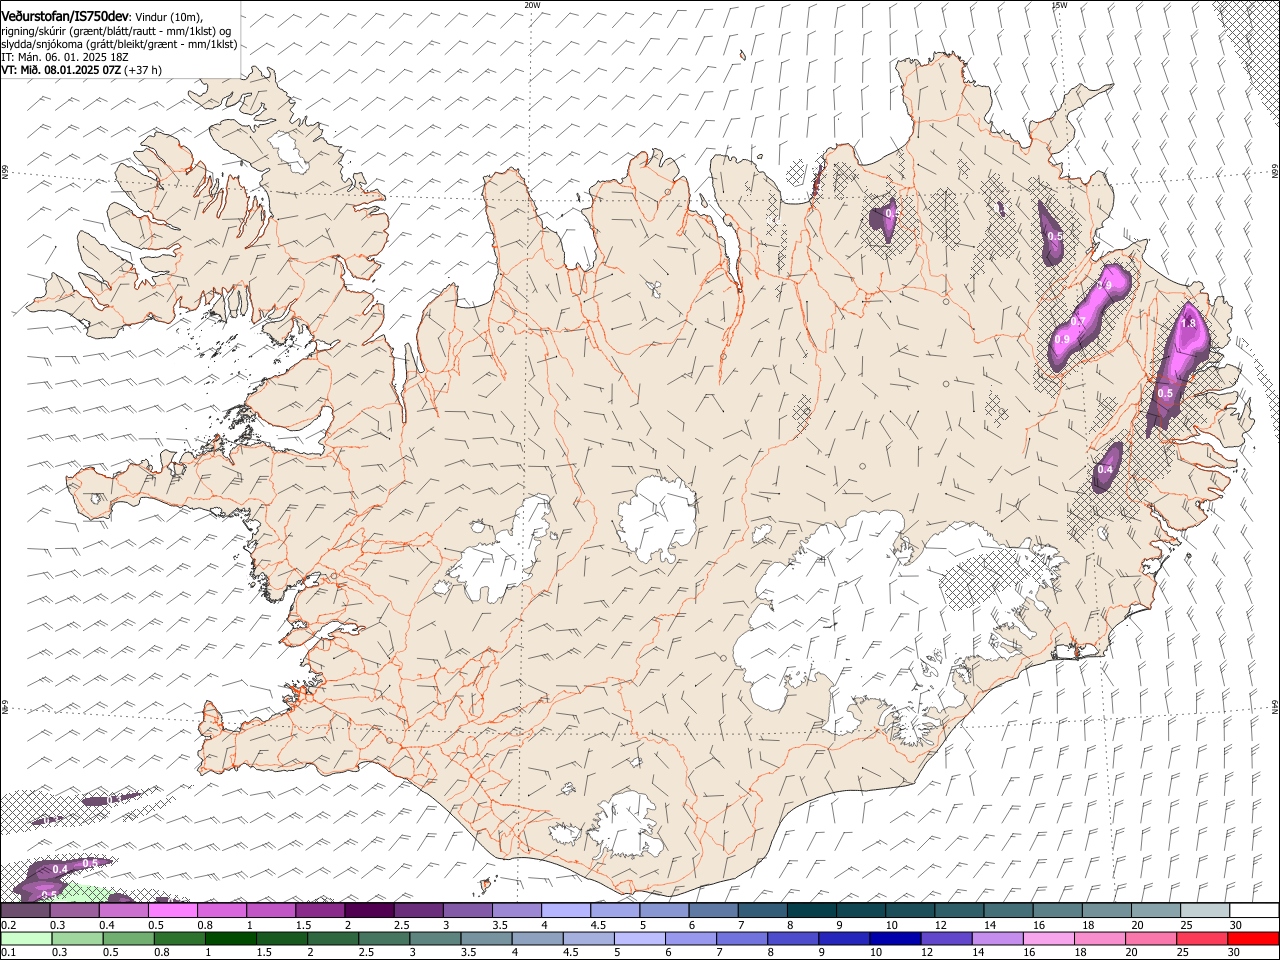1280x960 pixels.
Task: Select the 0.2 swatch in the top legend row
Action: [x=25, y=910]
